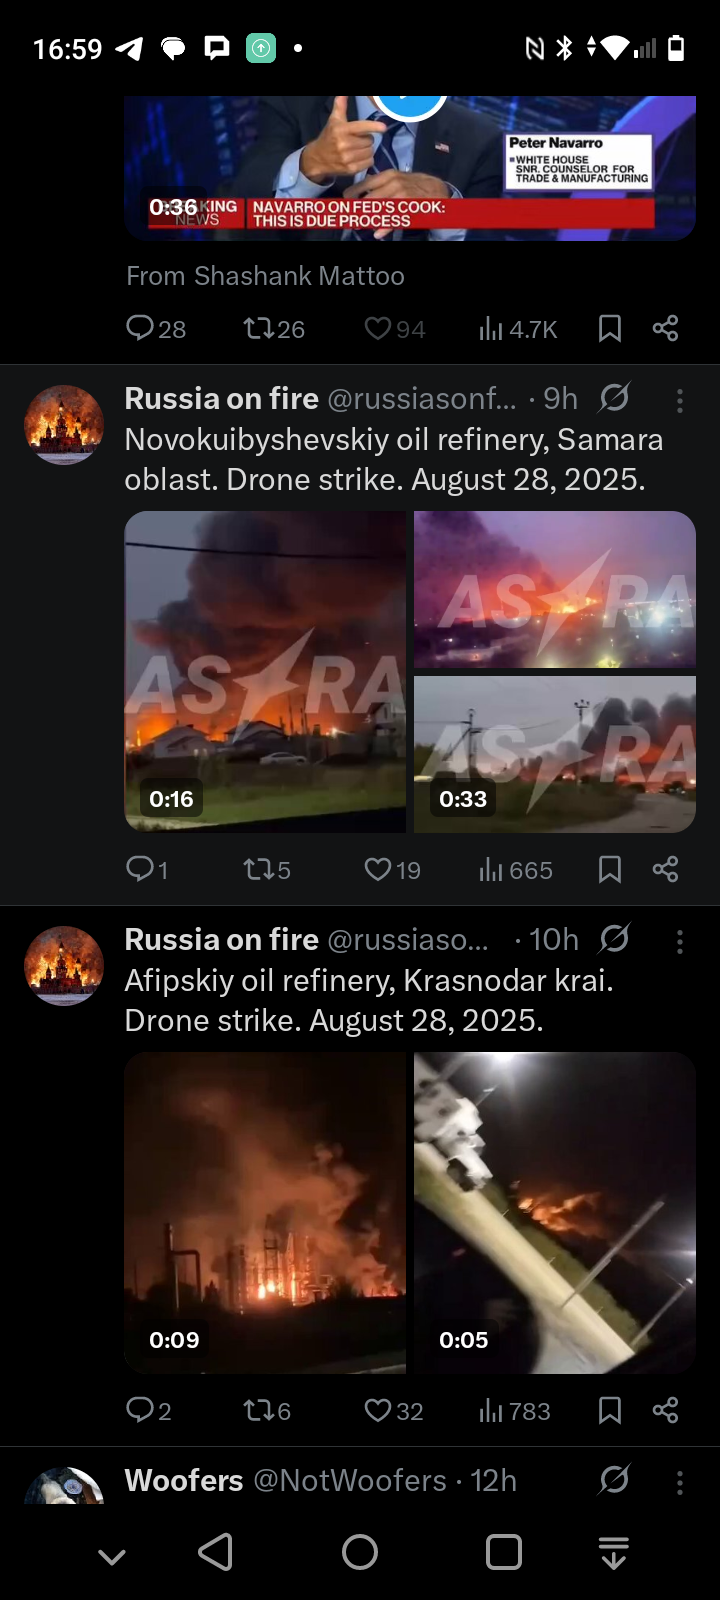Tap Grok icon on the 9h post
This screenshot has width=720, height=1600.
click(x=614, y=399)
